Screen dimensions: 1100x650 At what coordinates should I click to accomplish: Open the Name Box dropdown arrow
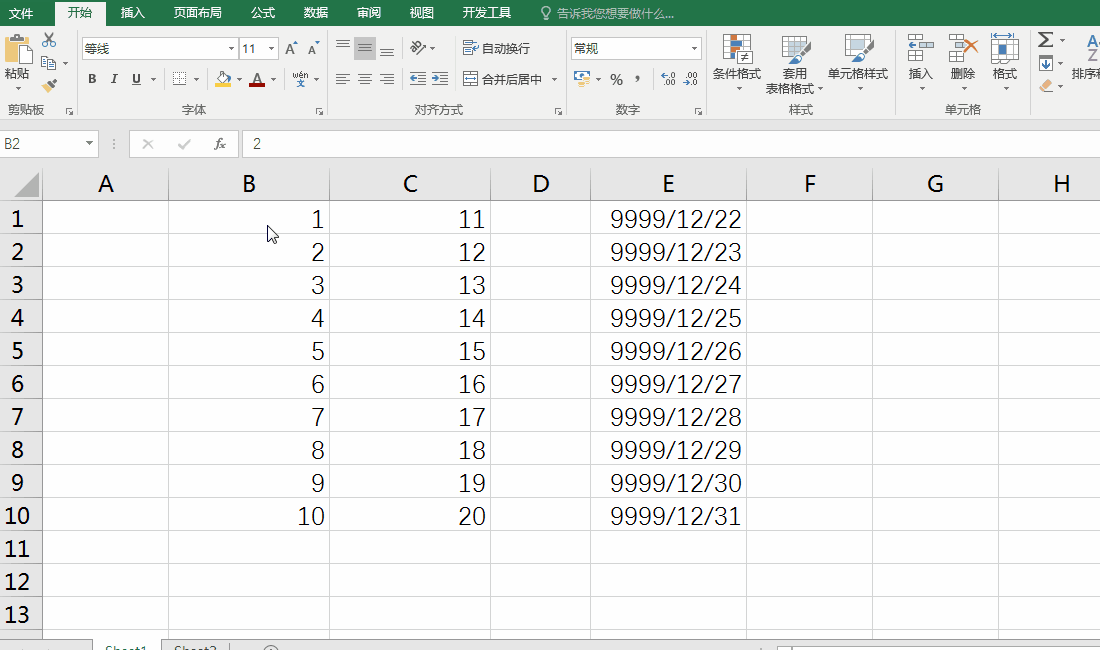89,144
